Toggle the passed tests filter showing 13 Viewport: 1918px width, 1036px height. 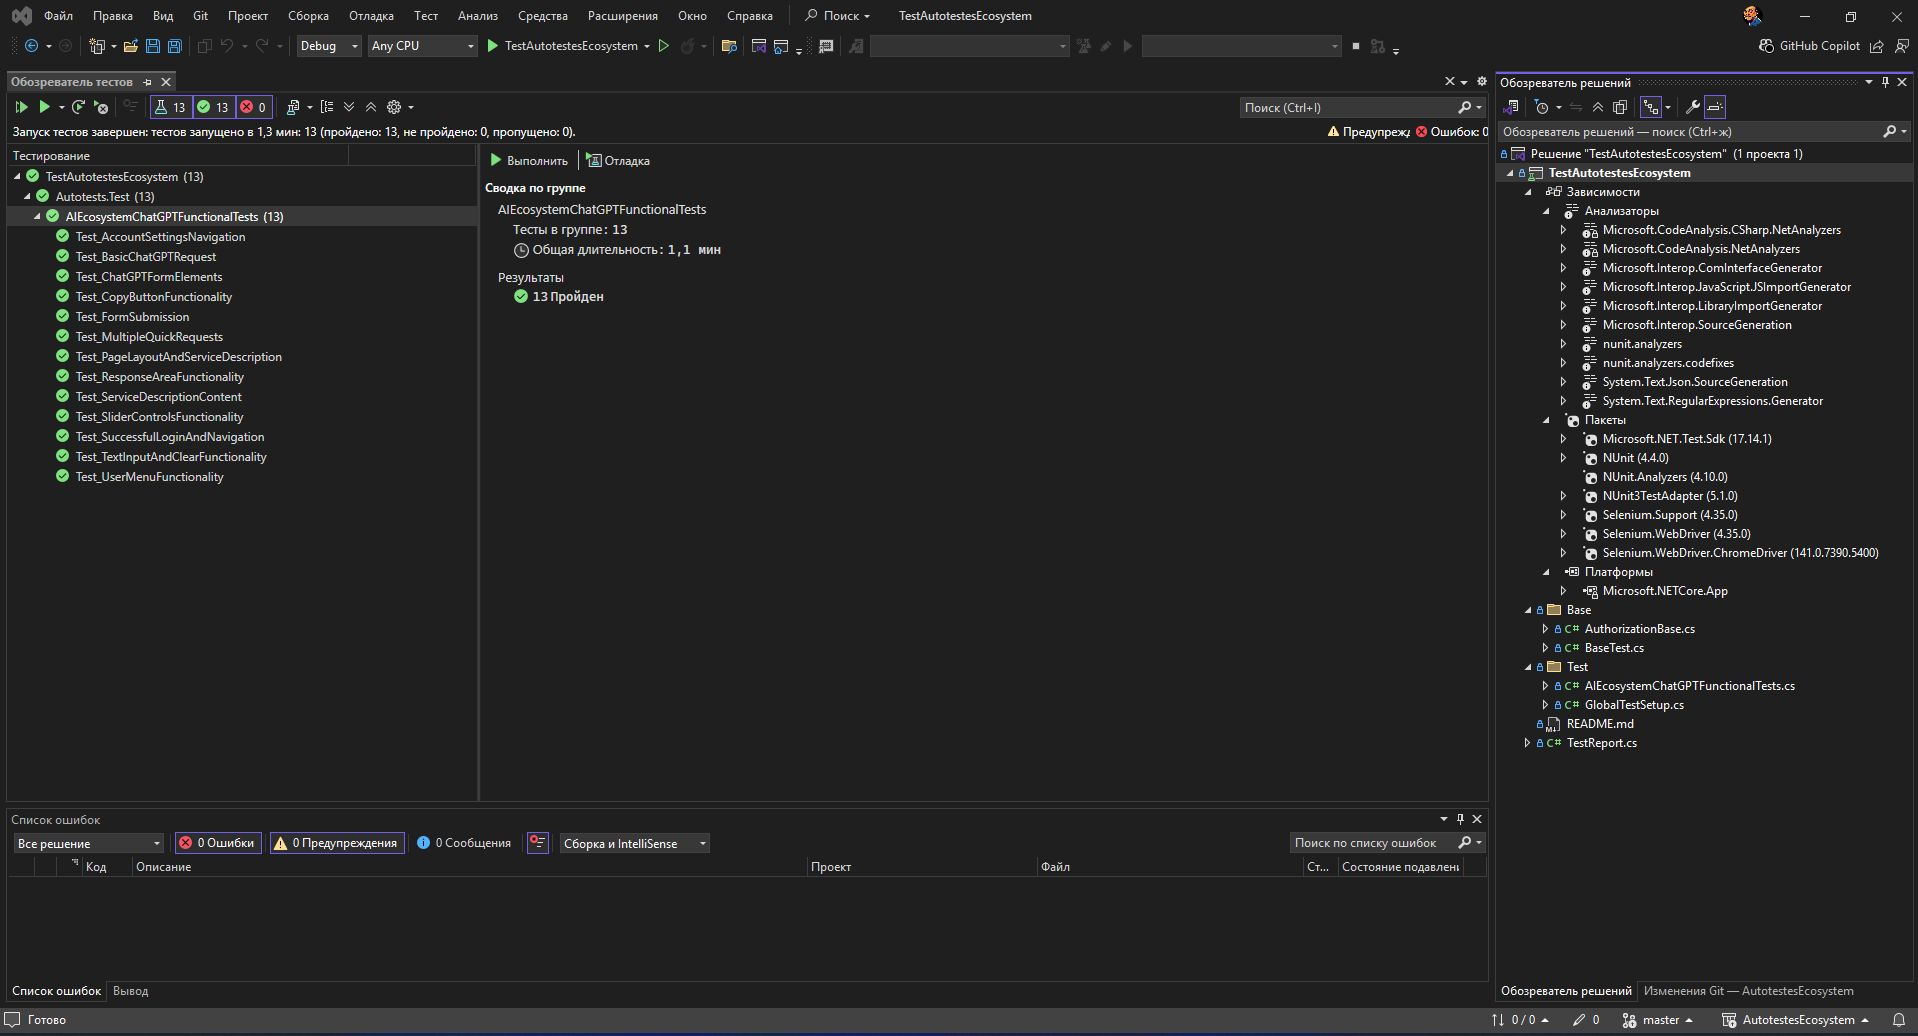(213, 107)
